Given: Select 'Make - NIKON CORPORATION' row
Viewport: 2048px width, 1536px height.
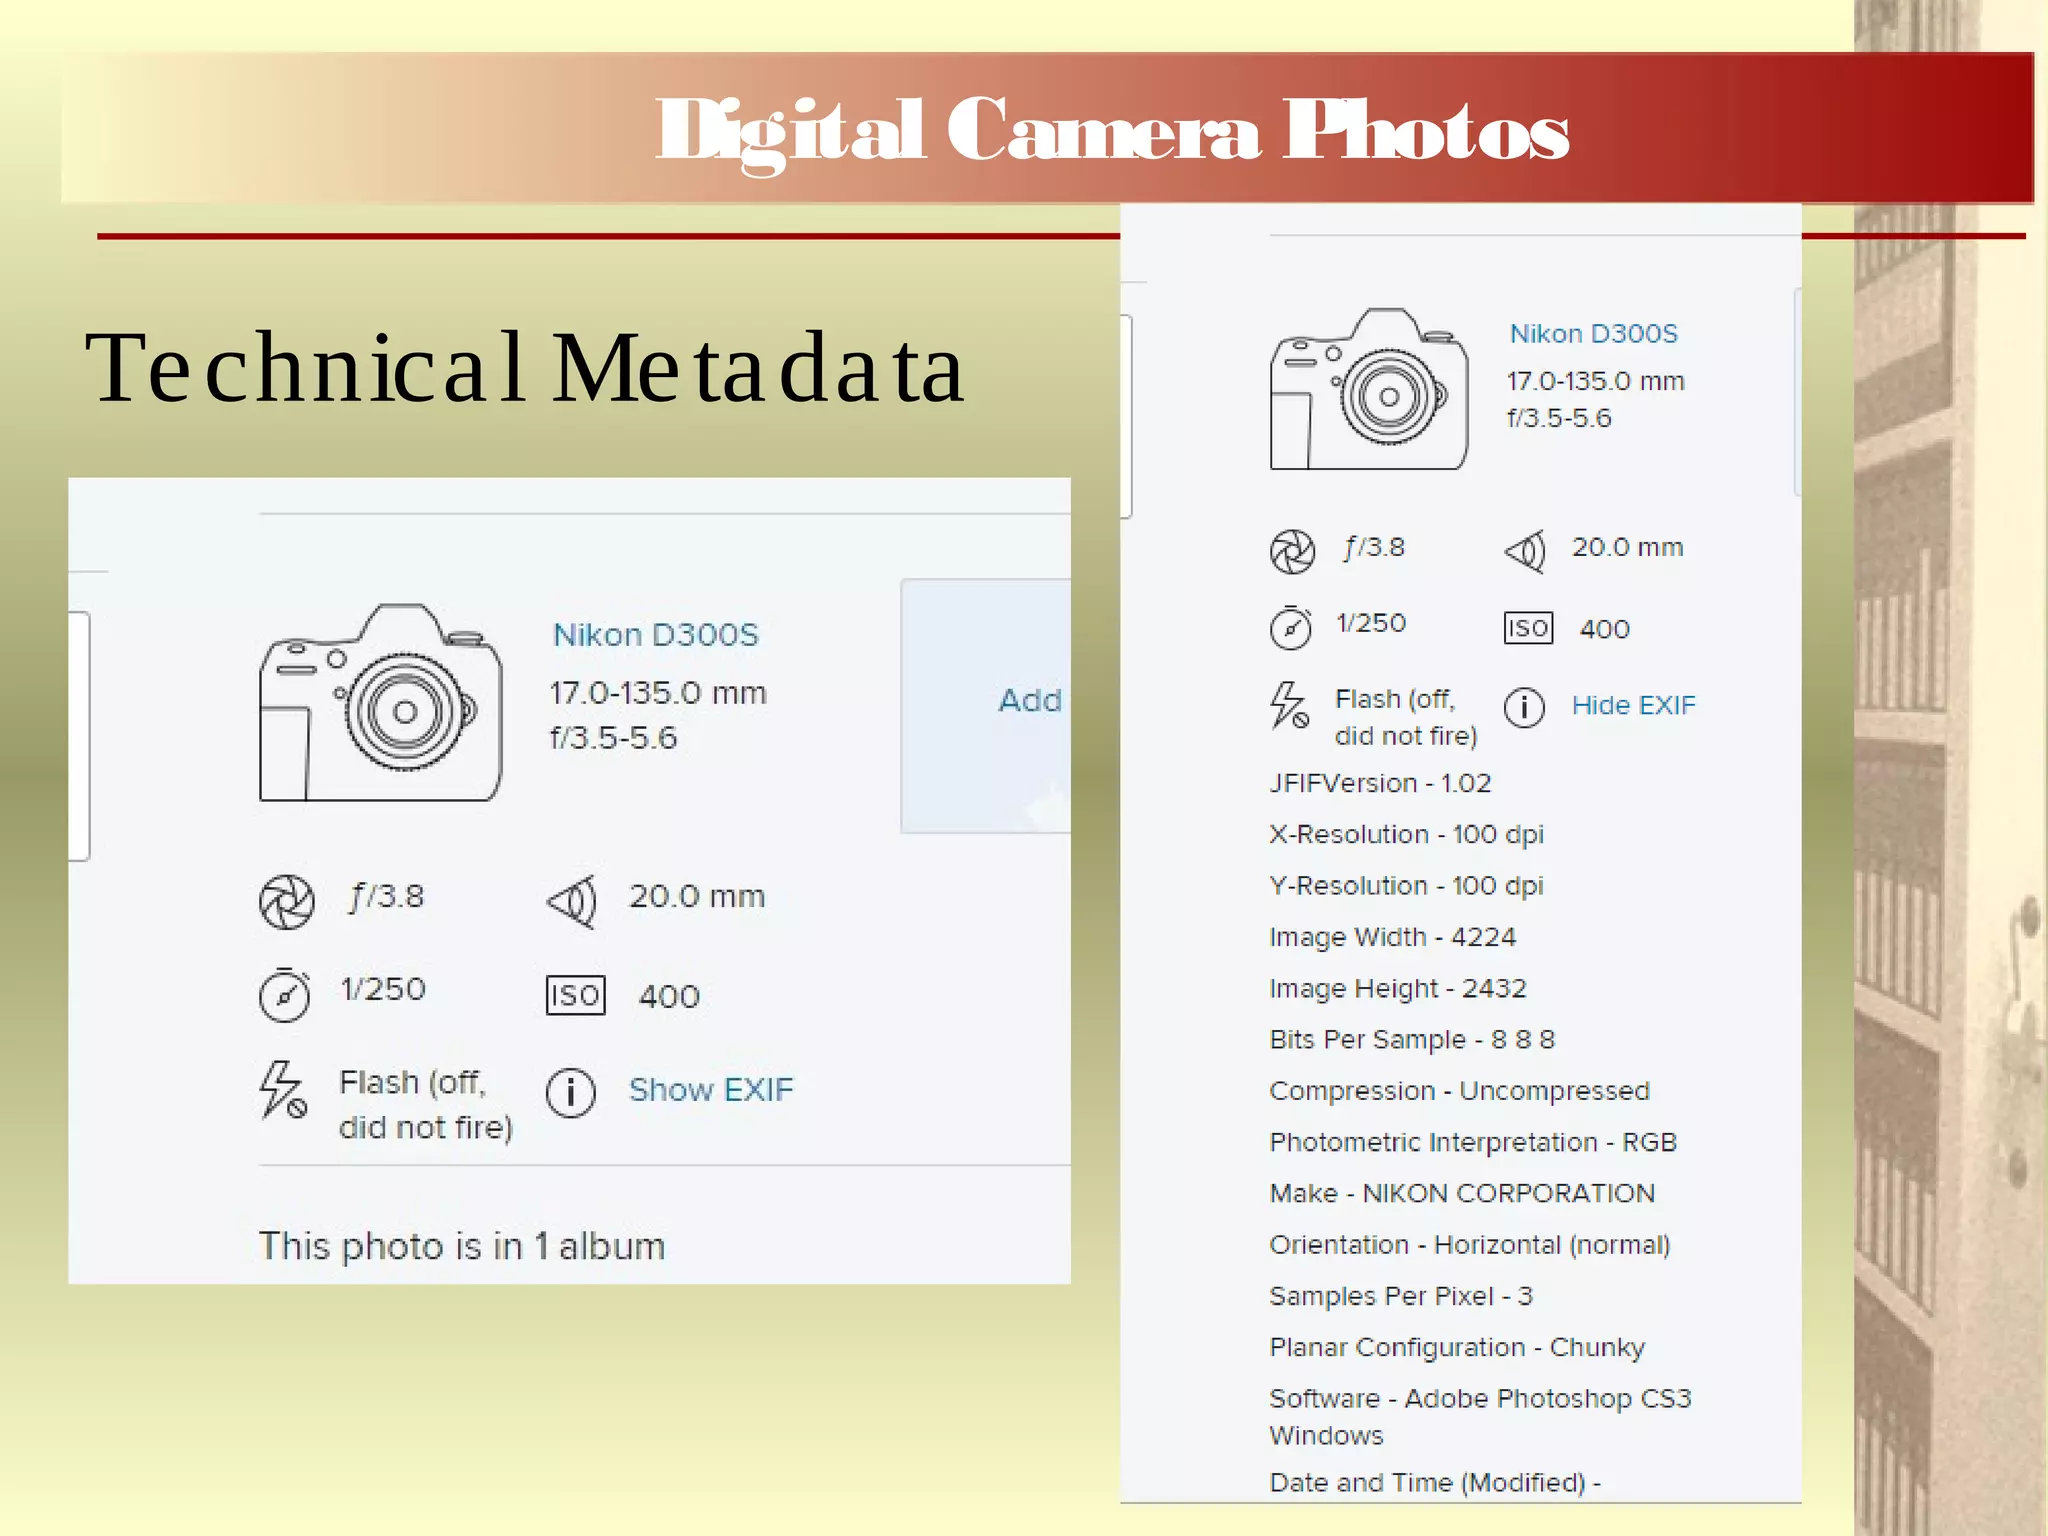Looking at the screenshot, I should pyautogui.click(x=1462, y=1193).
